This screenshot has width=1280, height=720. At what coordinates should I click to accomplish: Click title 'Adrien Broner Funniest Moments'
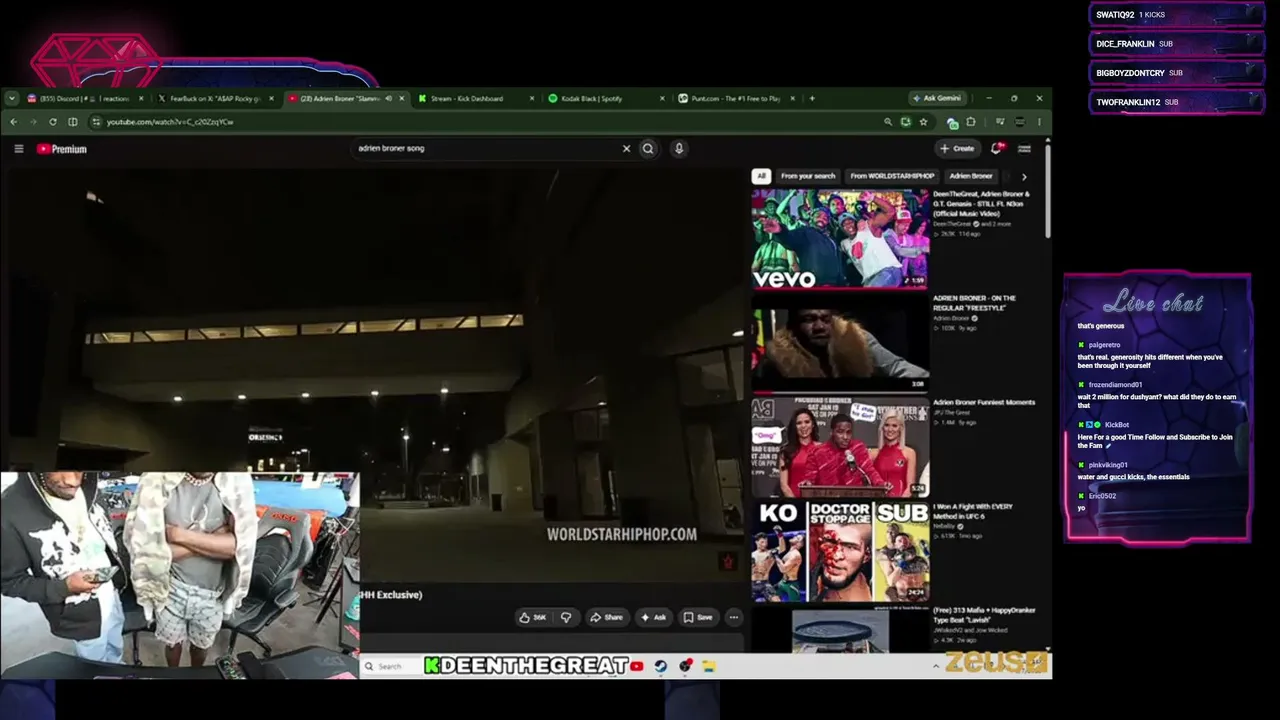click(984, 402)
